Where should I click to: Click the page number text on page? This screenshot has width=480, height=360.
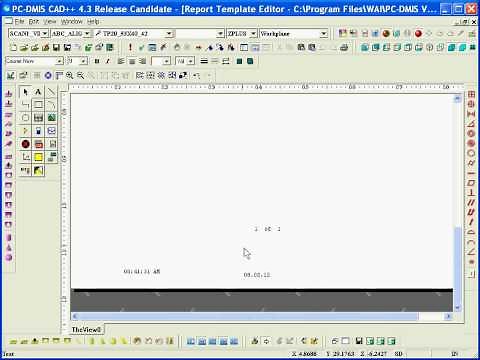pos(267,229)
